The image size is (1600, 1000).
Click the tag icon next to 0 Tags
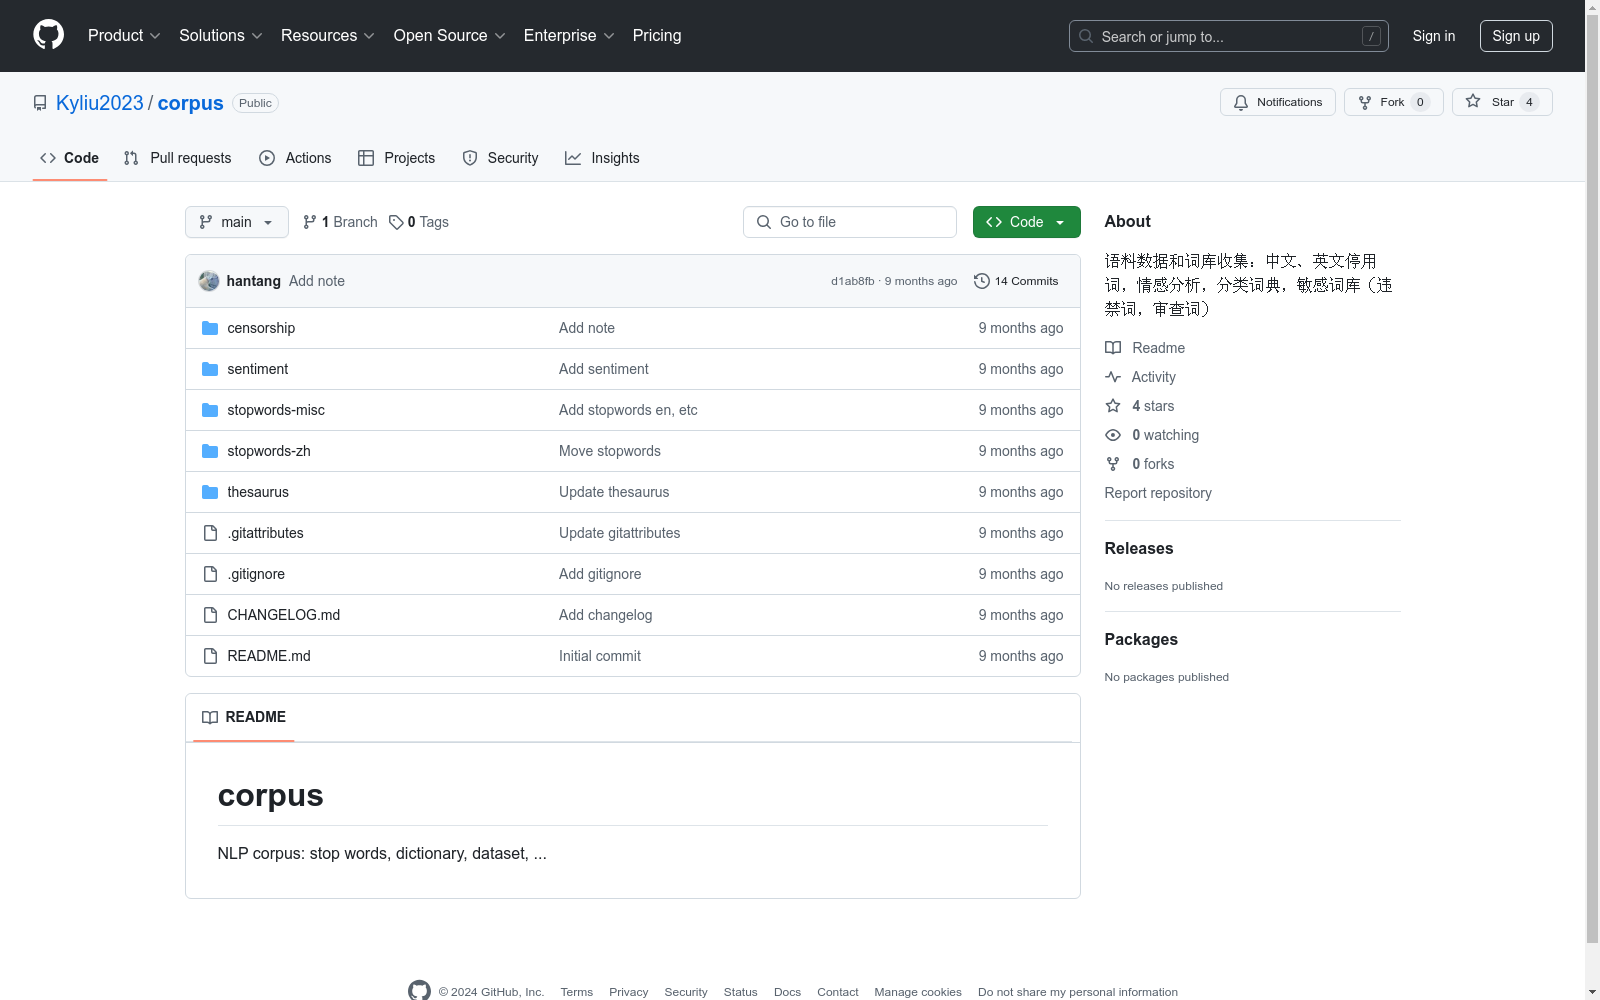tap(396, 222)
